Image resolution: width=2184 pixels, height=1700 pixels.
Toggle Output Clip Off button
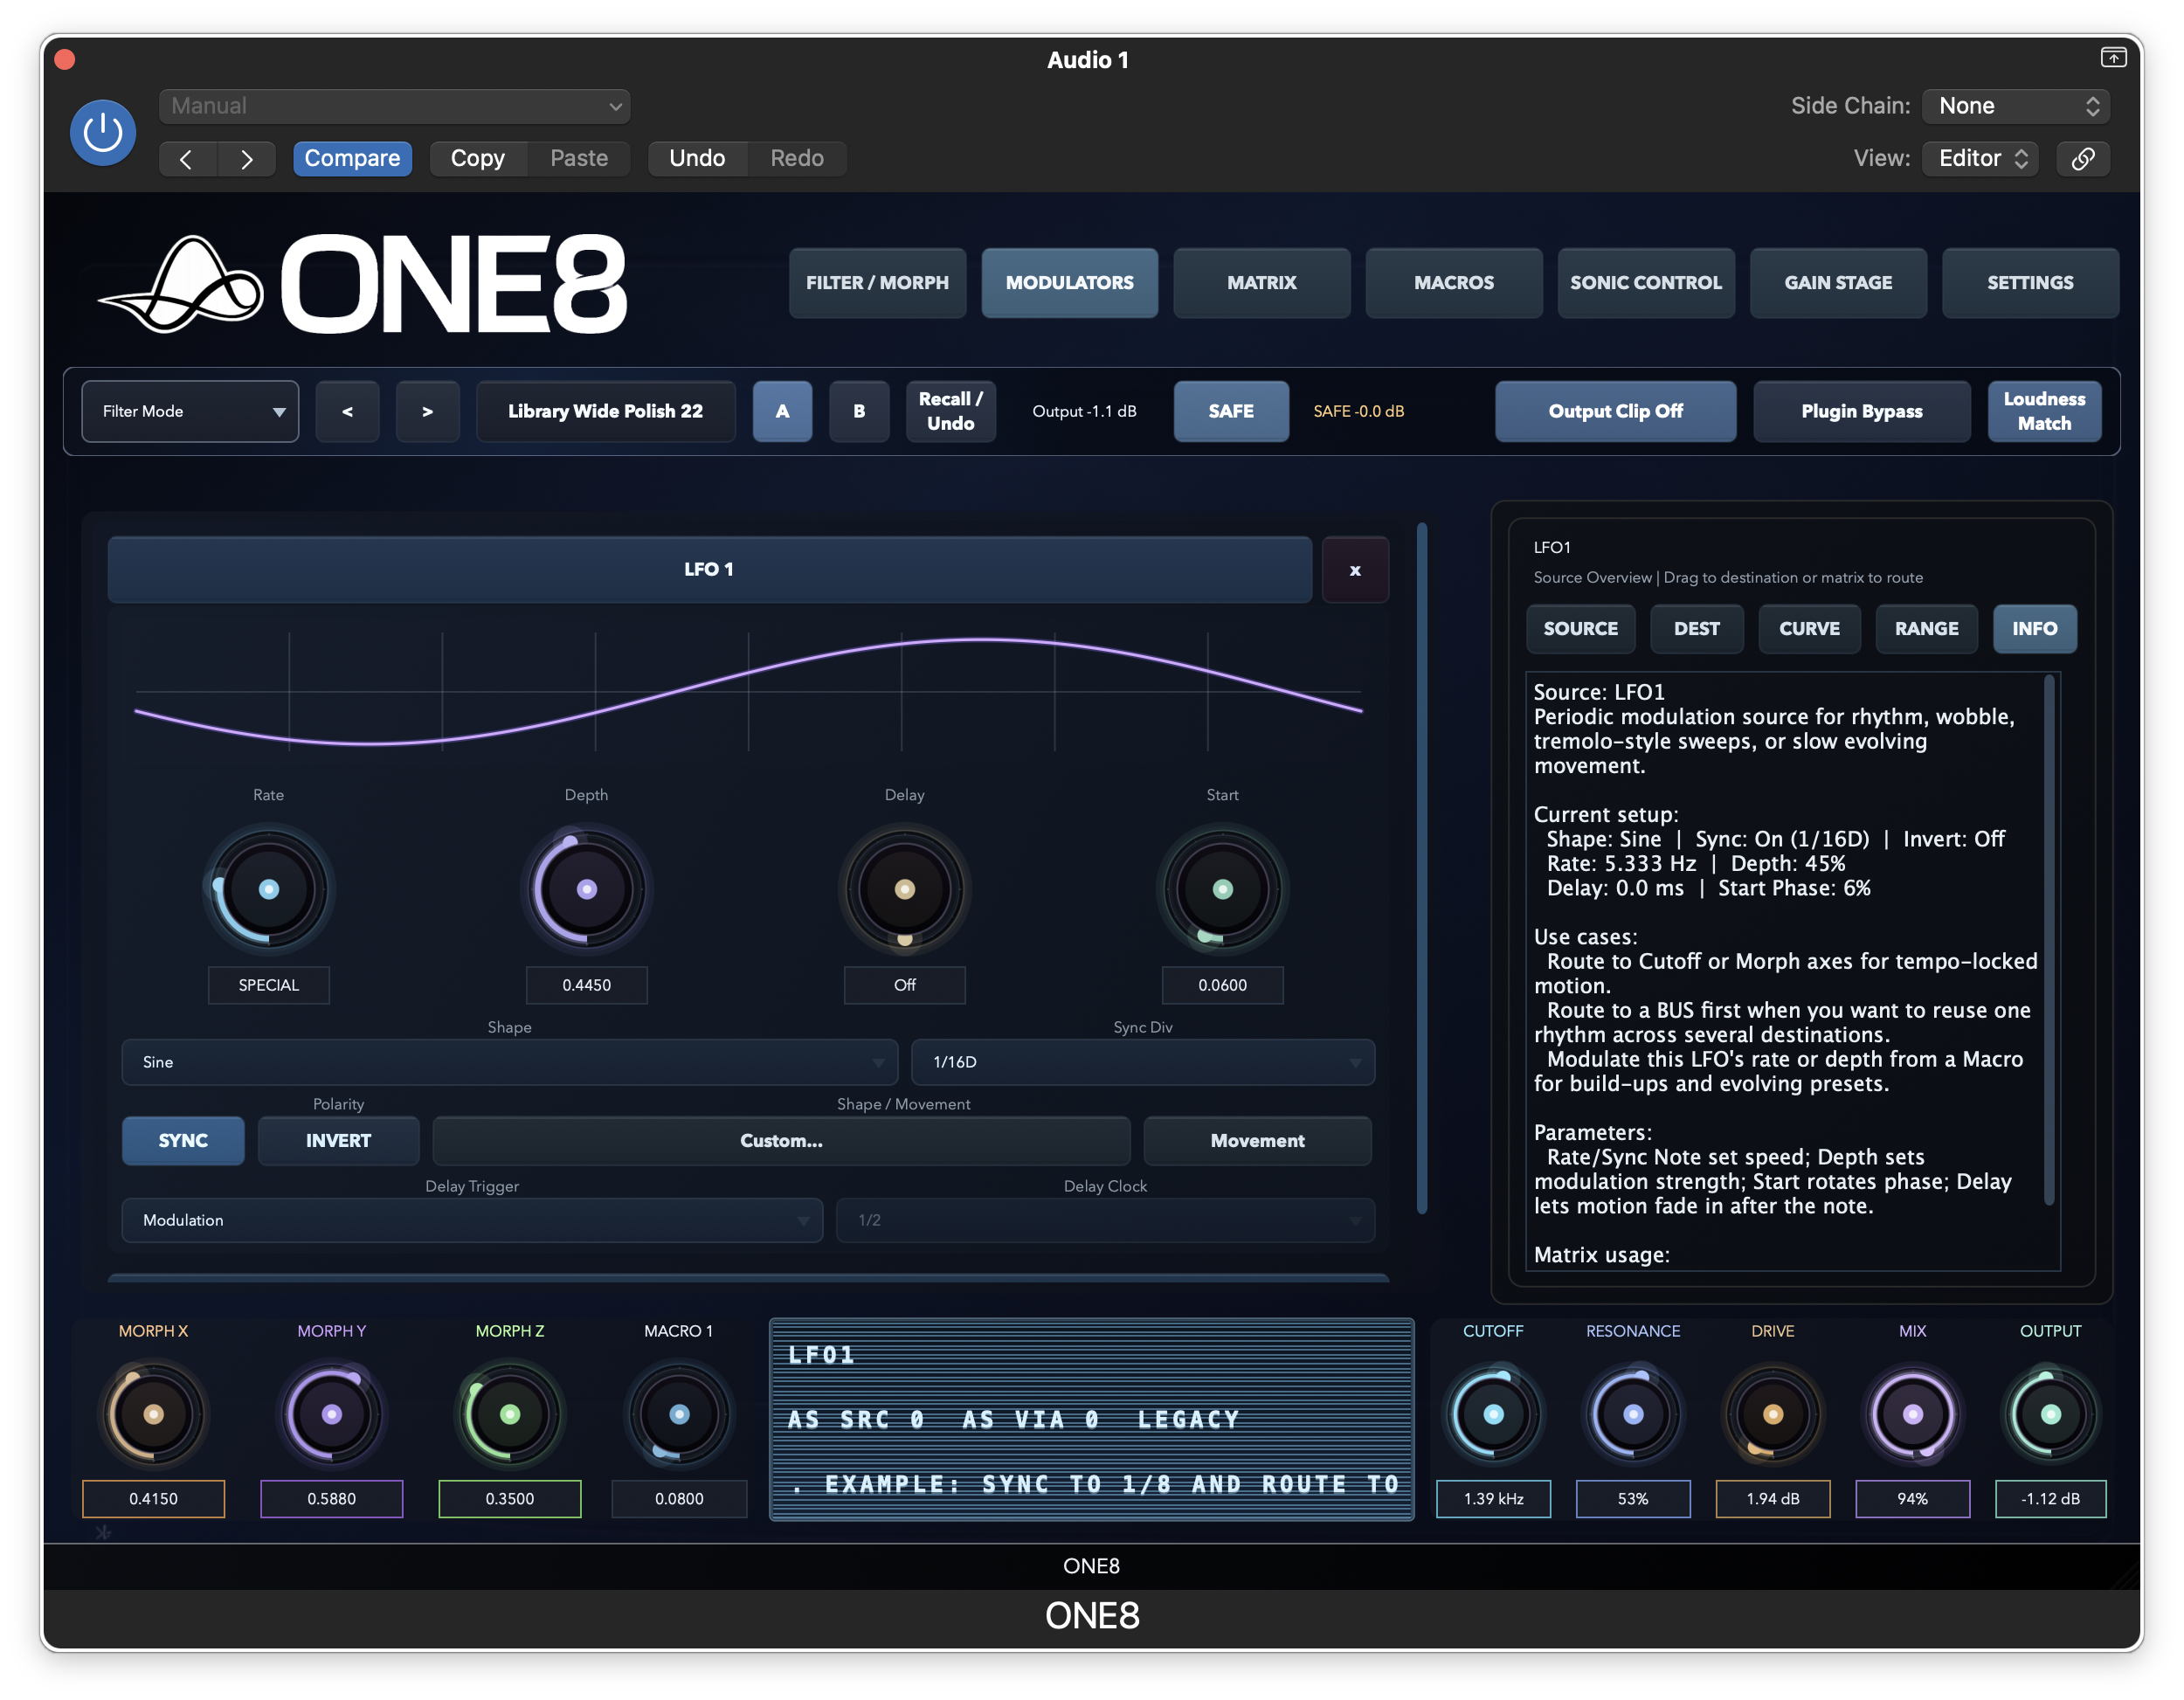1615,411
